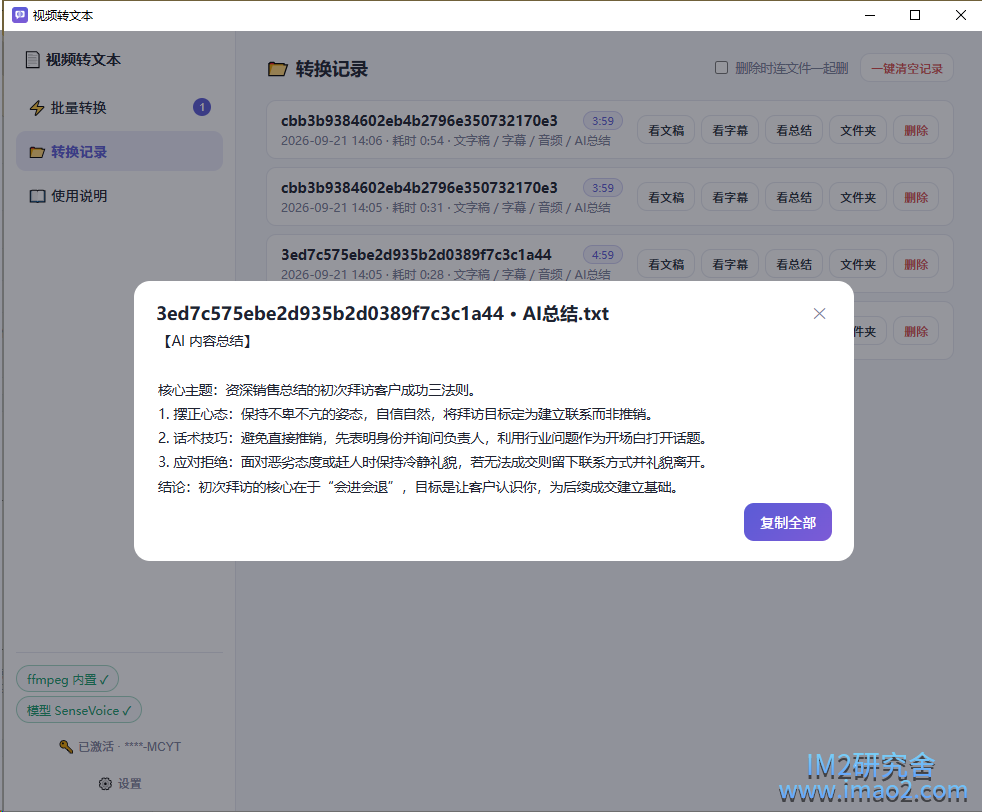This screenshot has height=812, width=982.
Task: Open 文件夹 for the record with 耗时 0:31
Action: [858, 197]
